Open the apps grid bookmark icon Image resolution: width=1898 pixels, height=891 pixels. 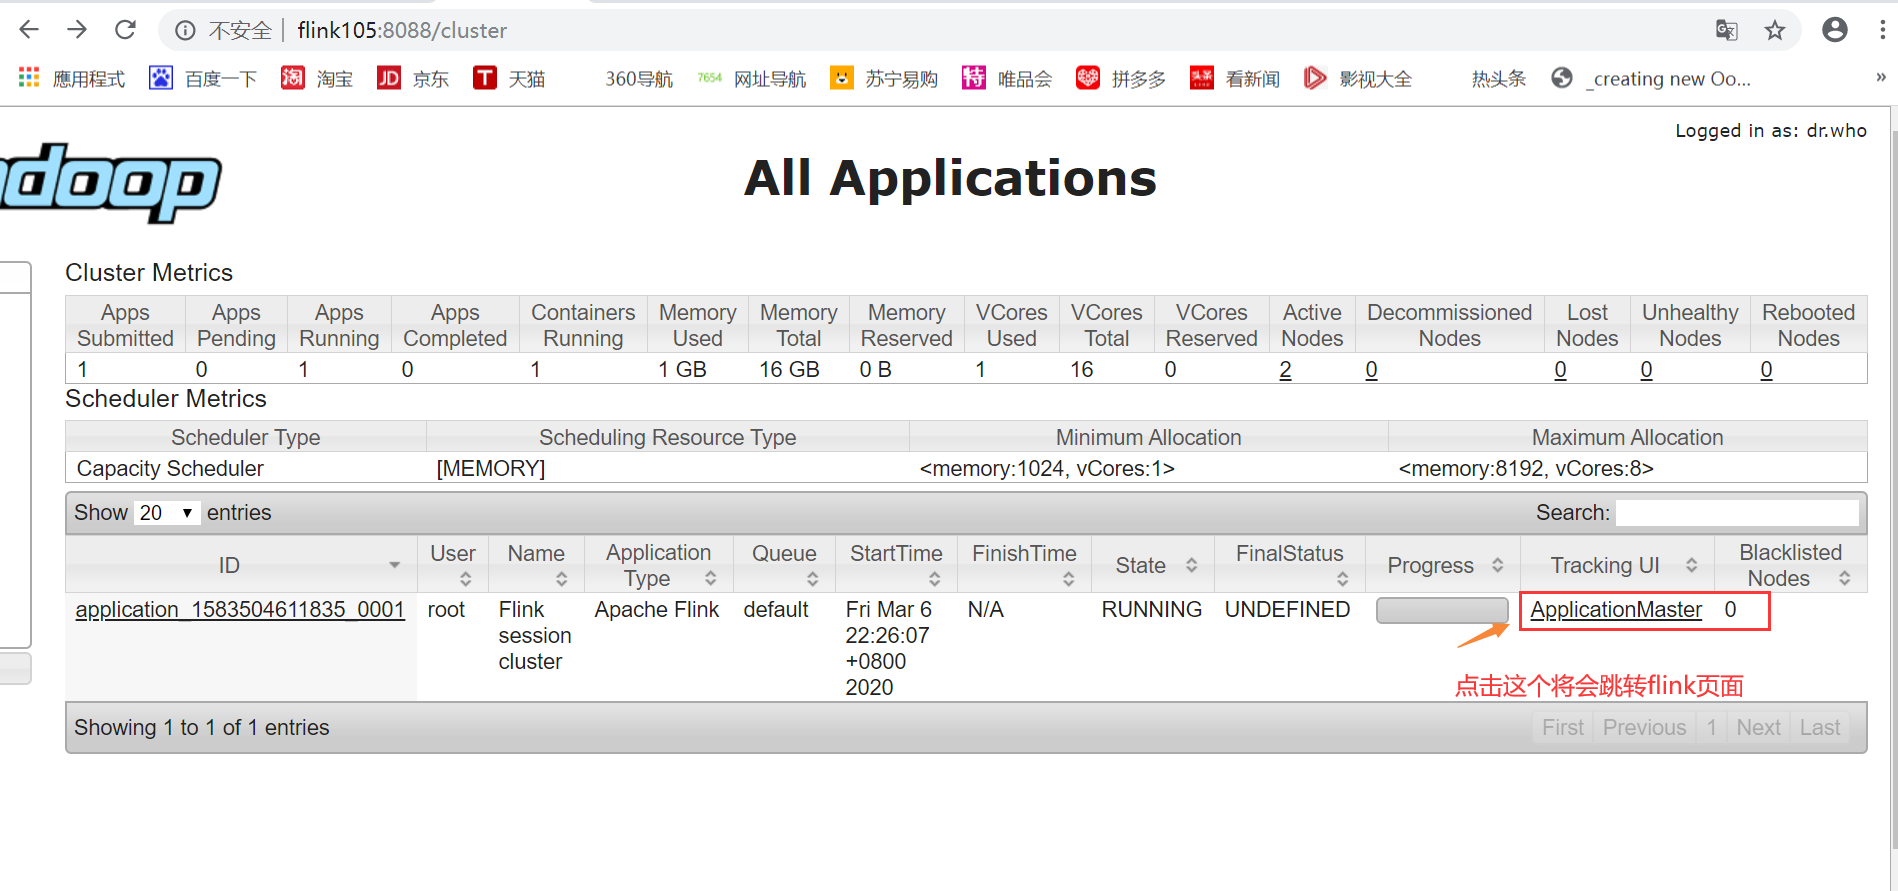29,77
